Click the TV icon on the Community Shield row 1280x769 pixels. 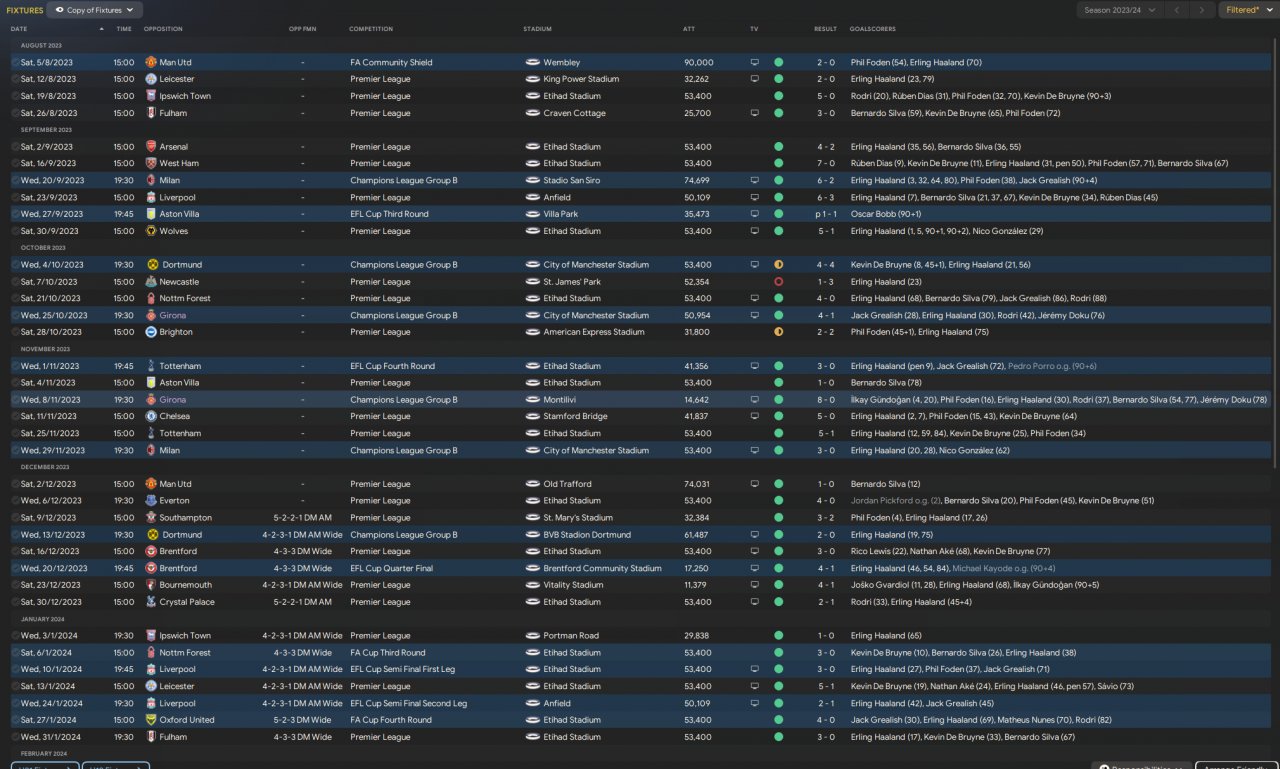[755, 62]
